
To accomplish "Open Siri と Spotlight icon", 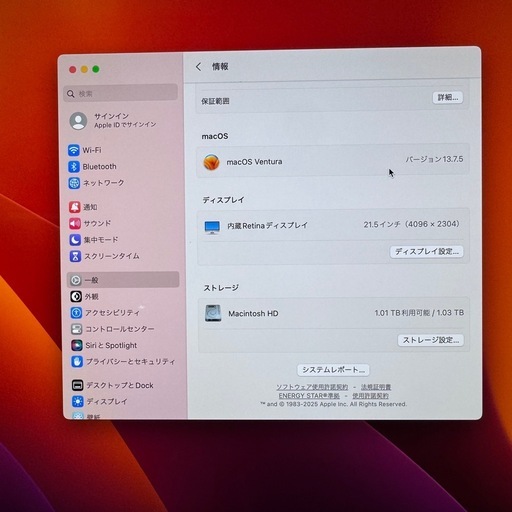I will pyautogui.click(x=77, y=345).
